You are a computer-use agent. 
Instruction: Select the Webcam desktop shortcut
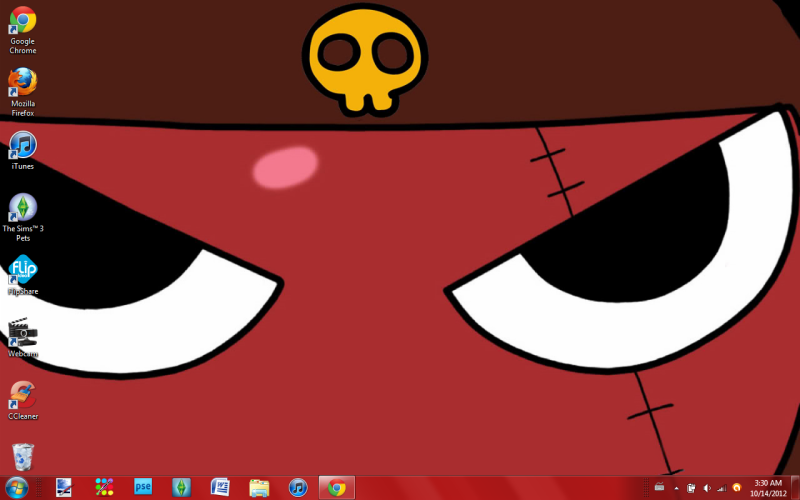coord(22,337)
